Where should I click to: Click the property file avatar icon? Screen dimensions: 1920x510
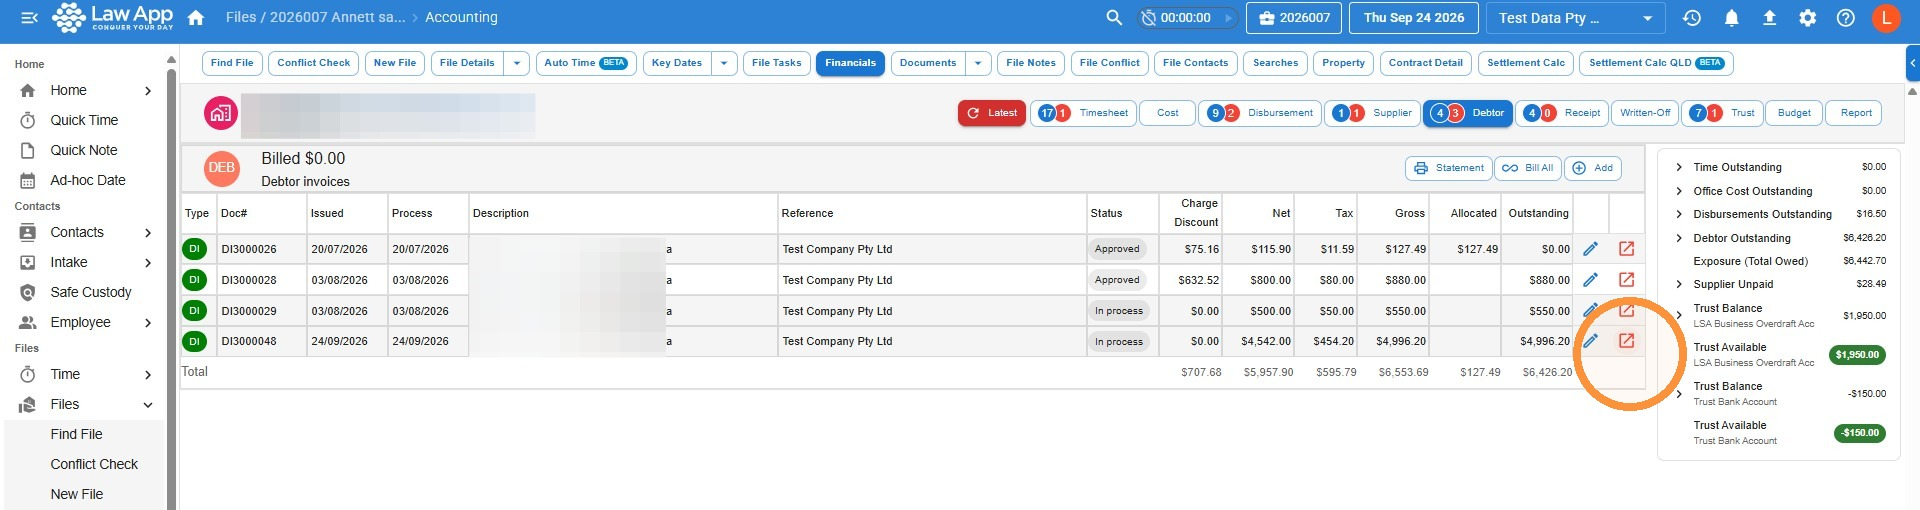click(220, 113)
